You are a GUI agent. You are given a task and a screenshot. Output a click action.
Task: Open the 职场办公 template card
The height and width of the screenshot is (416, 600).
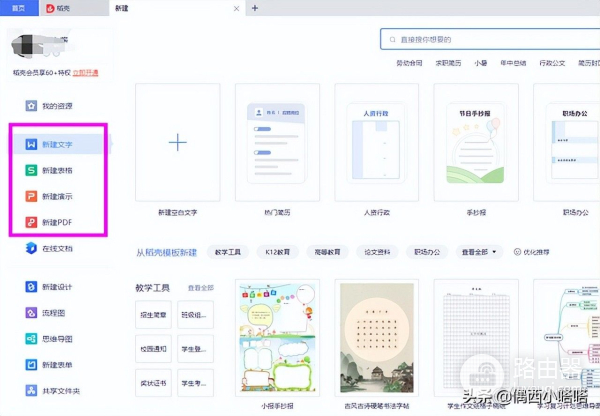pyautogui.click(x=567, y=142)
